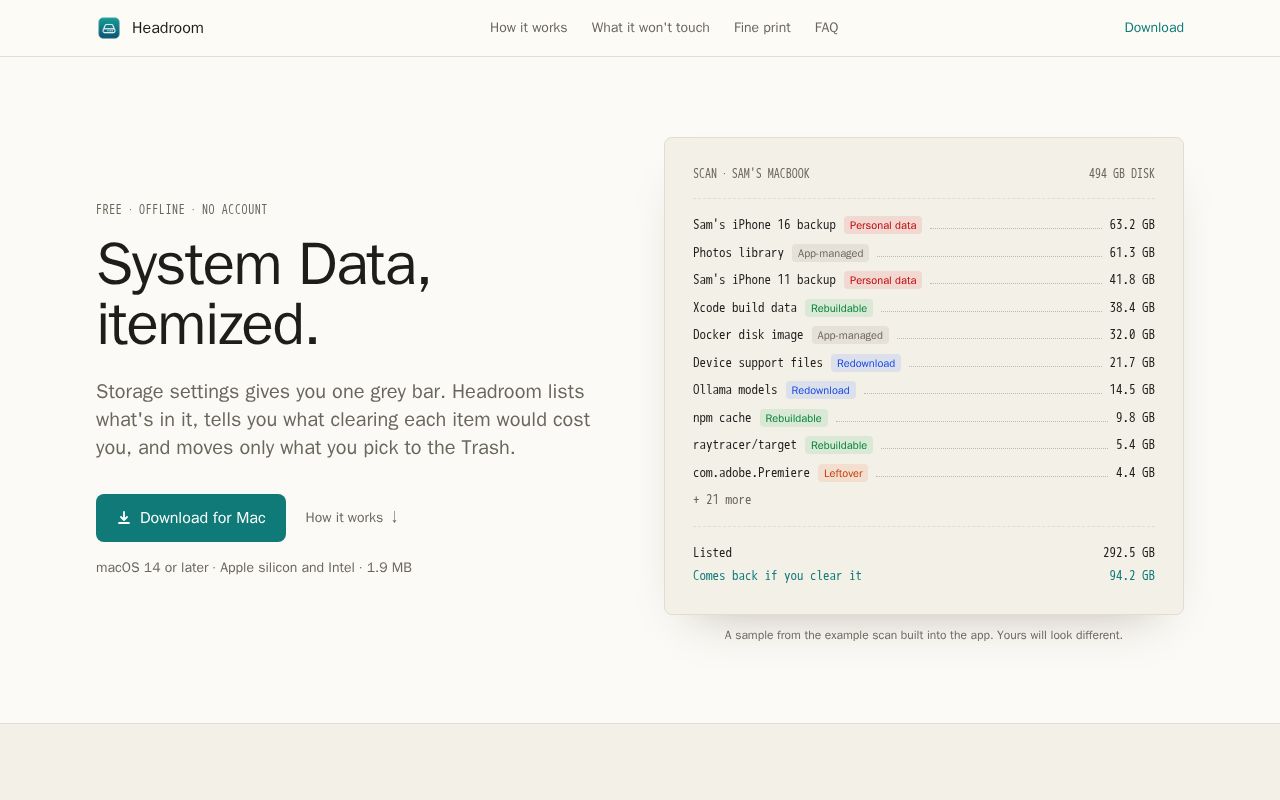Click the Headroom brand name
The height and width of the screenshot is (800, 1280).
point(168,28)
